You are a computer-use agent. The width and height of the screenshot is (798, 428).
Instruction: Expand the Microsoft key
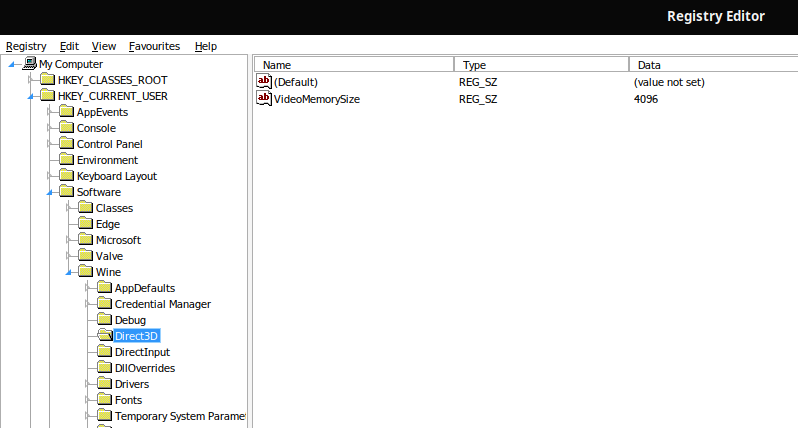click(68, 240)
